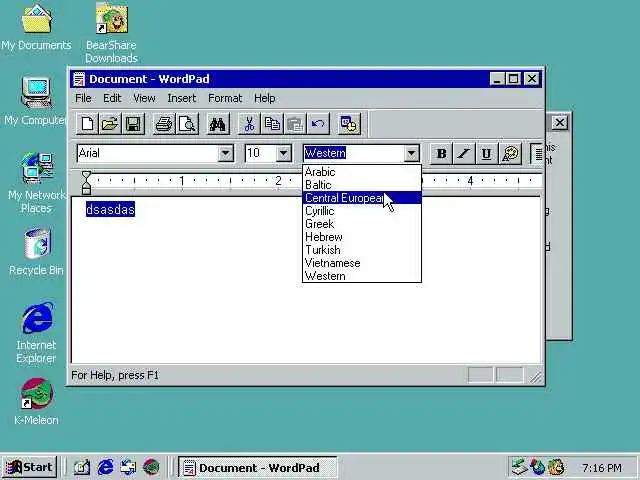640x480 pixels.
Task: Launch Outlook Express from Quick Launch
Action: 128,467
